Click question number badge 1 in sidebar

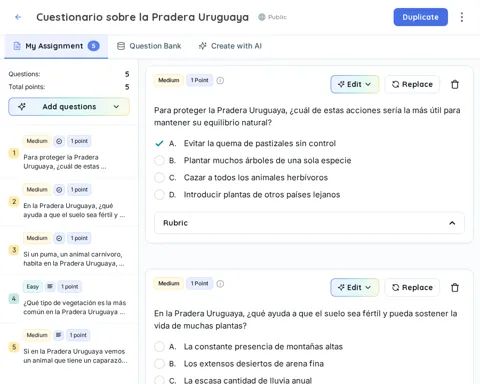coord(14,153)
